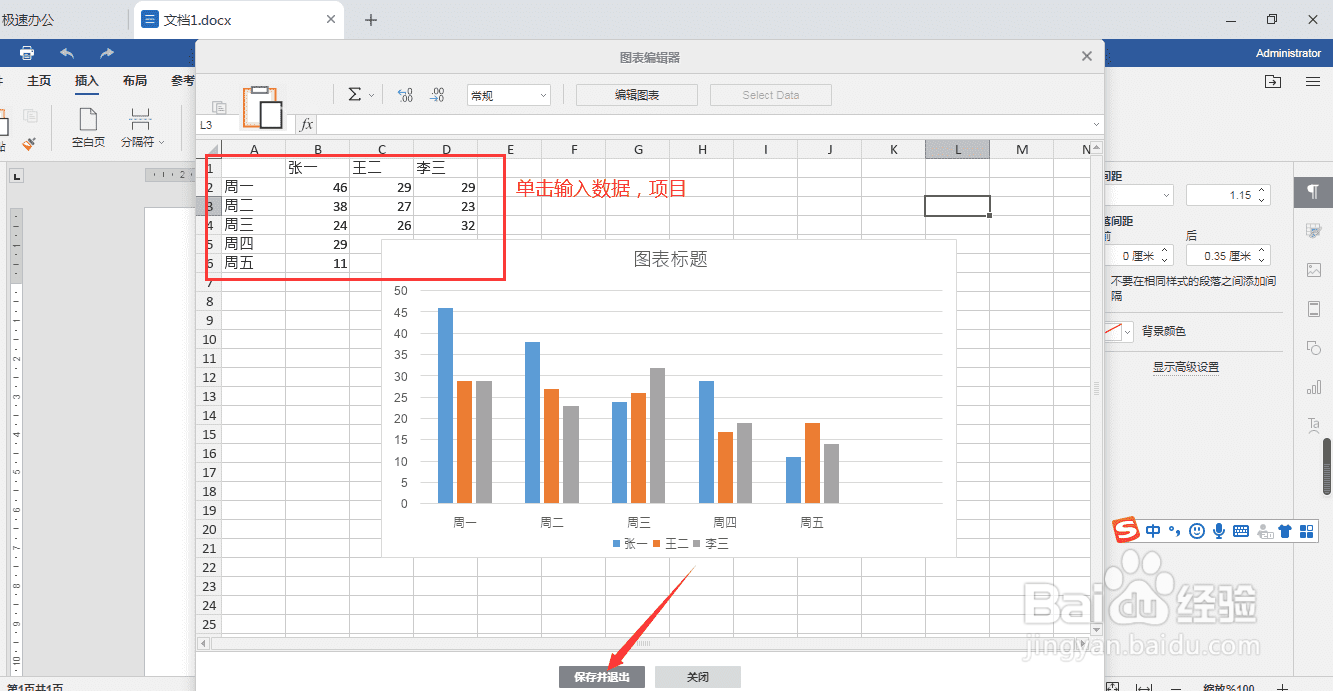1333x691 pixels.
Task: Click the fit-to-width icon in status bar
Action: 1144,686
